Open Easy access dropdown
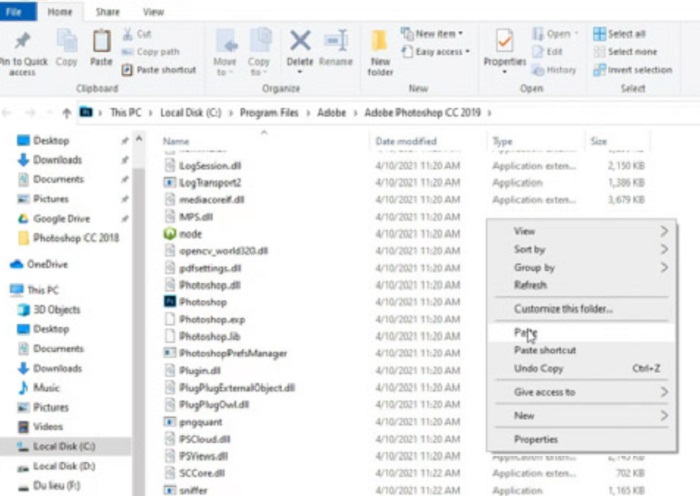 click(435, 52)
